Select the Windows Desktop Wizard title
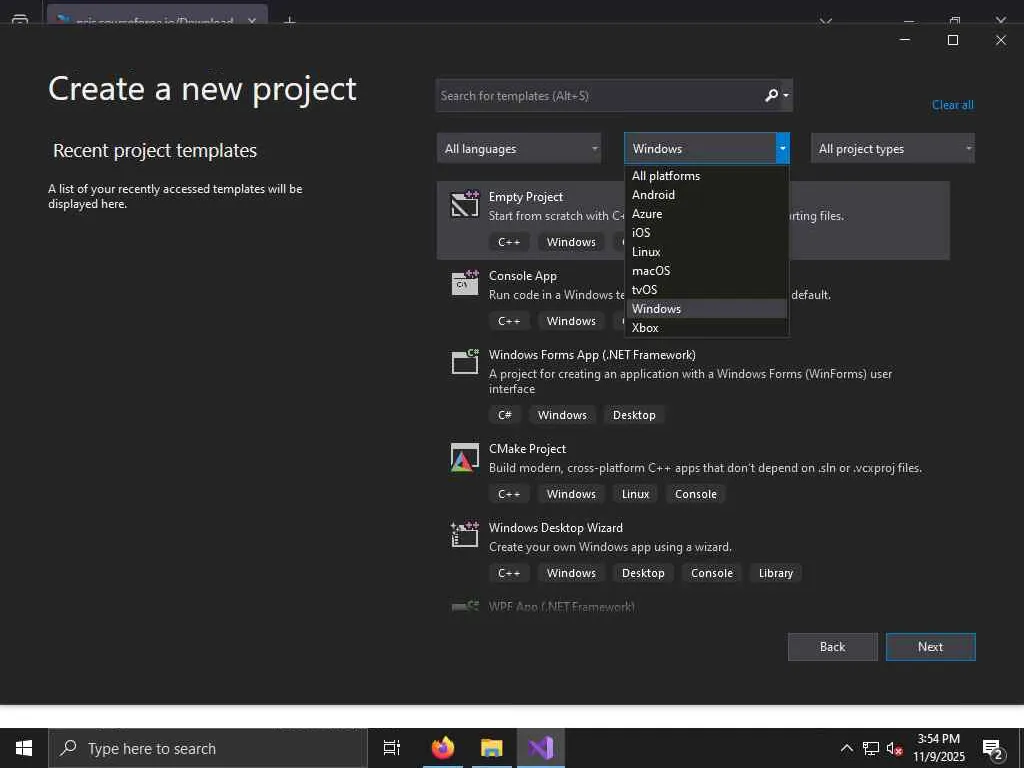The width and height of the screenshot is (1024, 768). coord(556,528)
